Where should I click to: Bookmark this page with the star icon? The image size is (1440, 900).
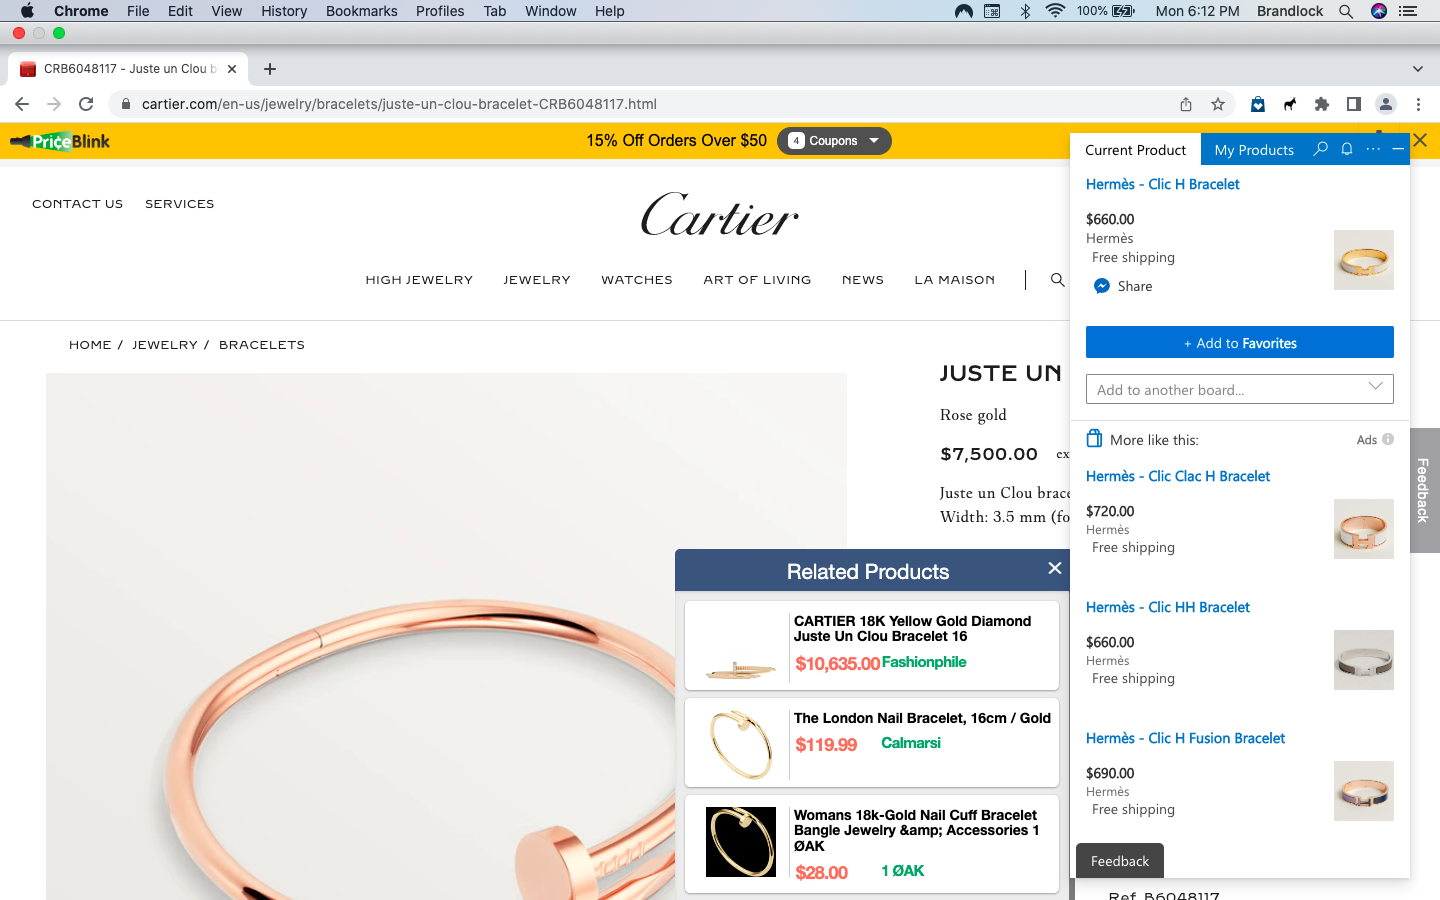(x=1218, y=104)
